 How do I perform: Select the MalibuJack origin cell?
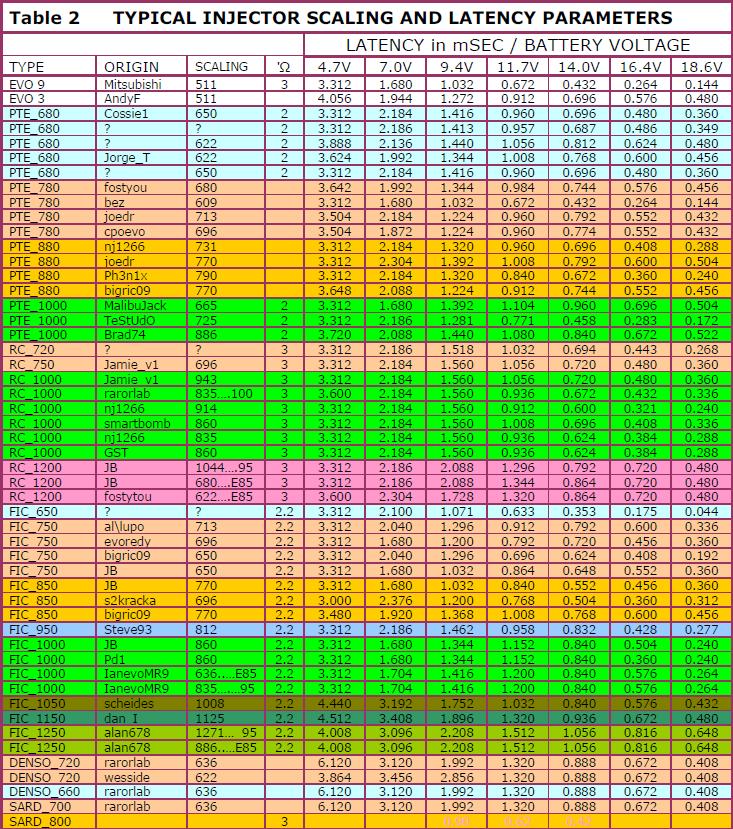click(x=135, y=305)
